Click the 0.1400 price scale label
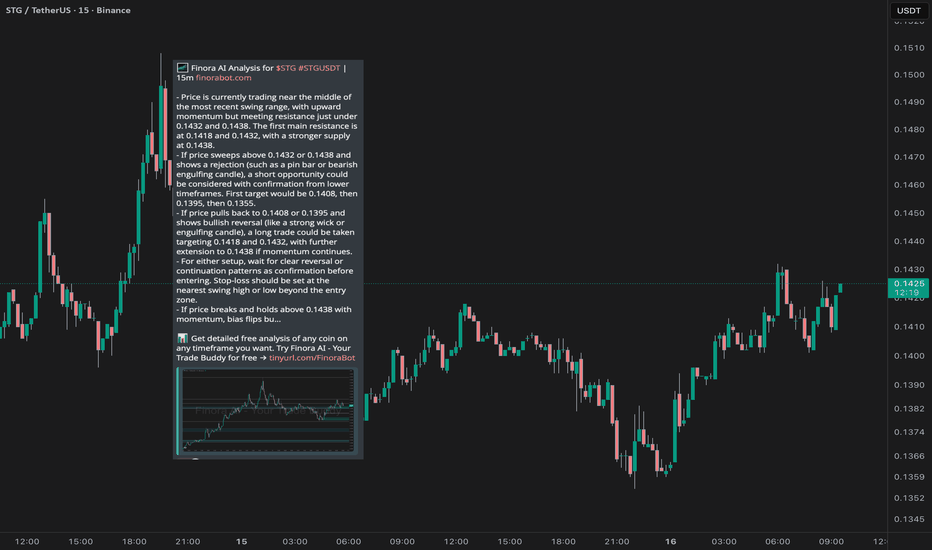932x550 pixels. click(908, 356)
